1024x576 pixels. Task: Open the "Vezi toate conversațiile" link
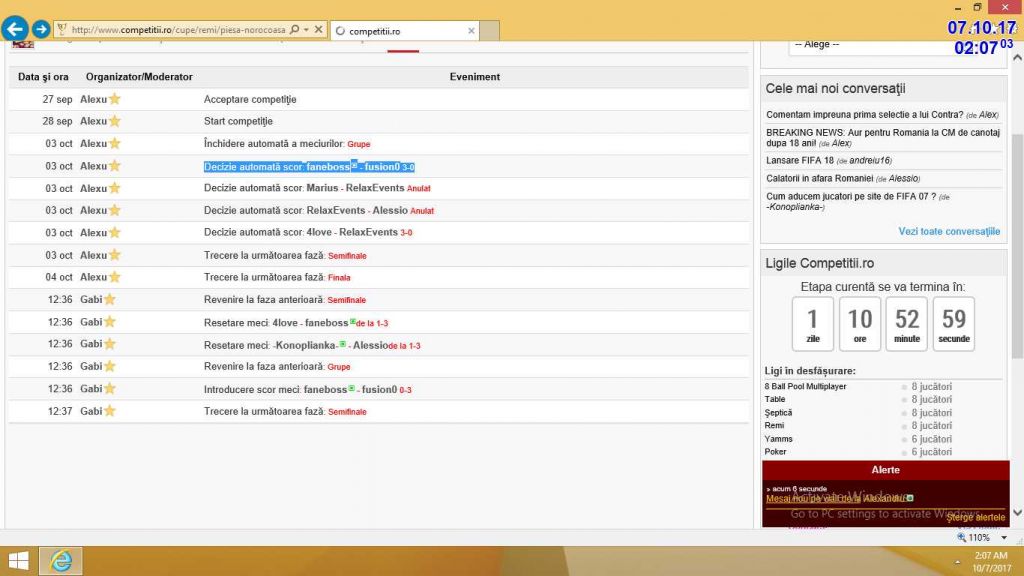click(x=948, y=231)
